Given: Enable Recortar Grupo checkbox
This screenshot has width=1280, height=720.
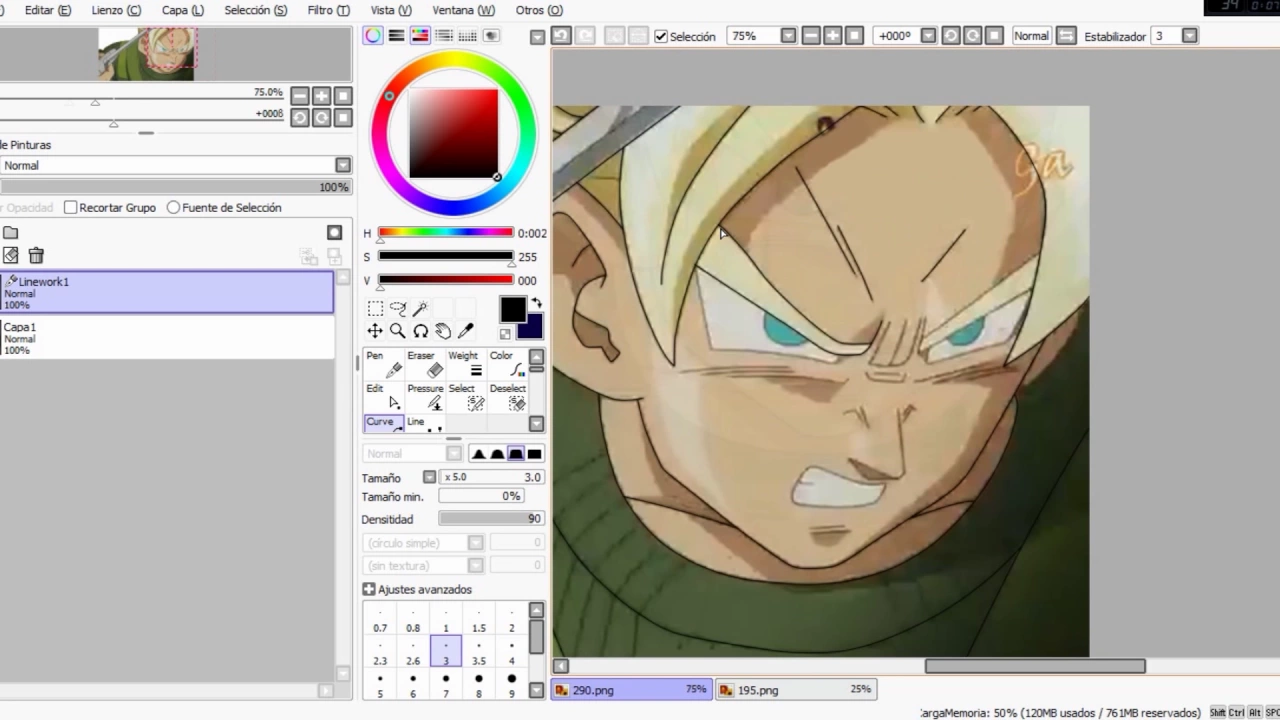Looking at the screenshot, I should (71, 208).
